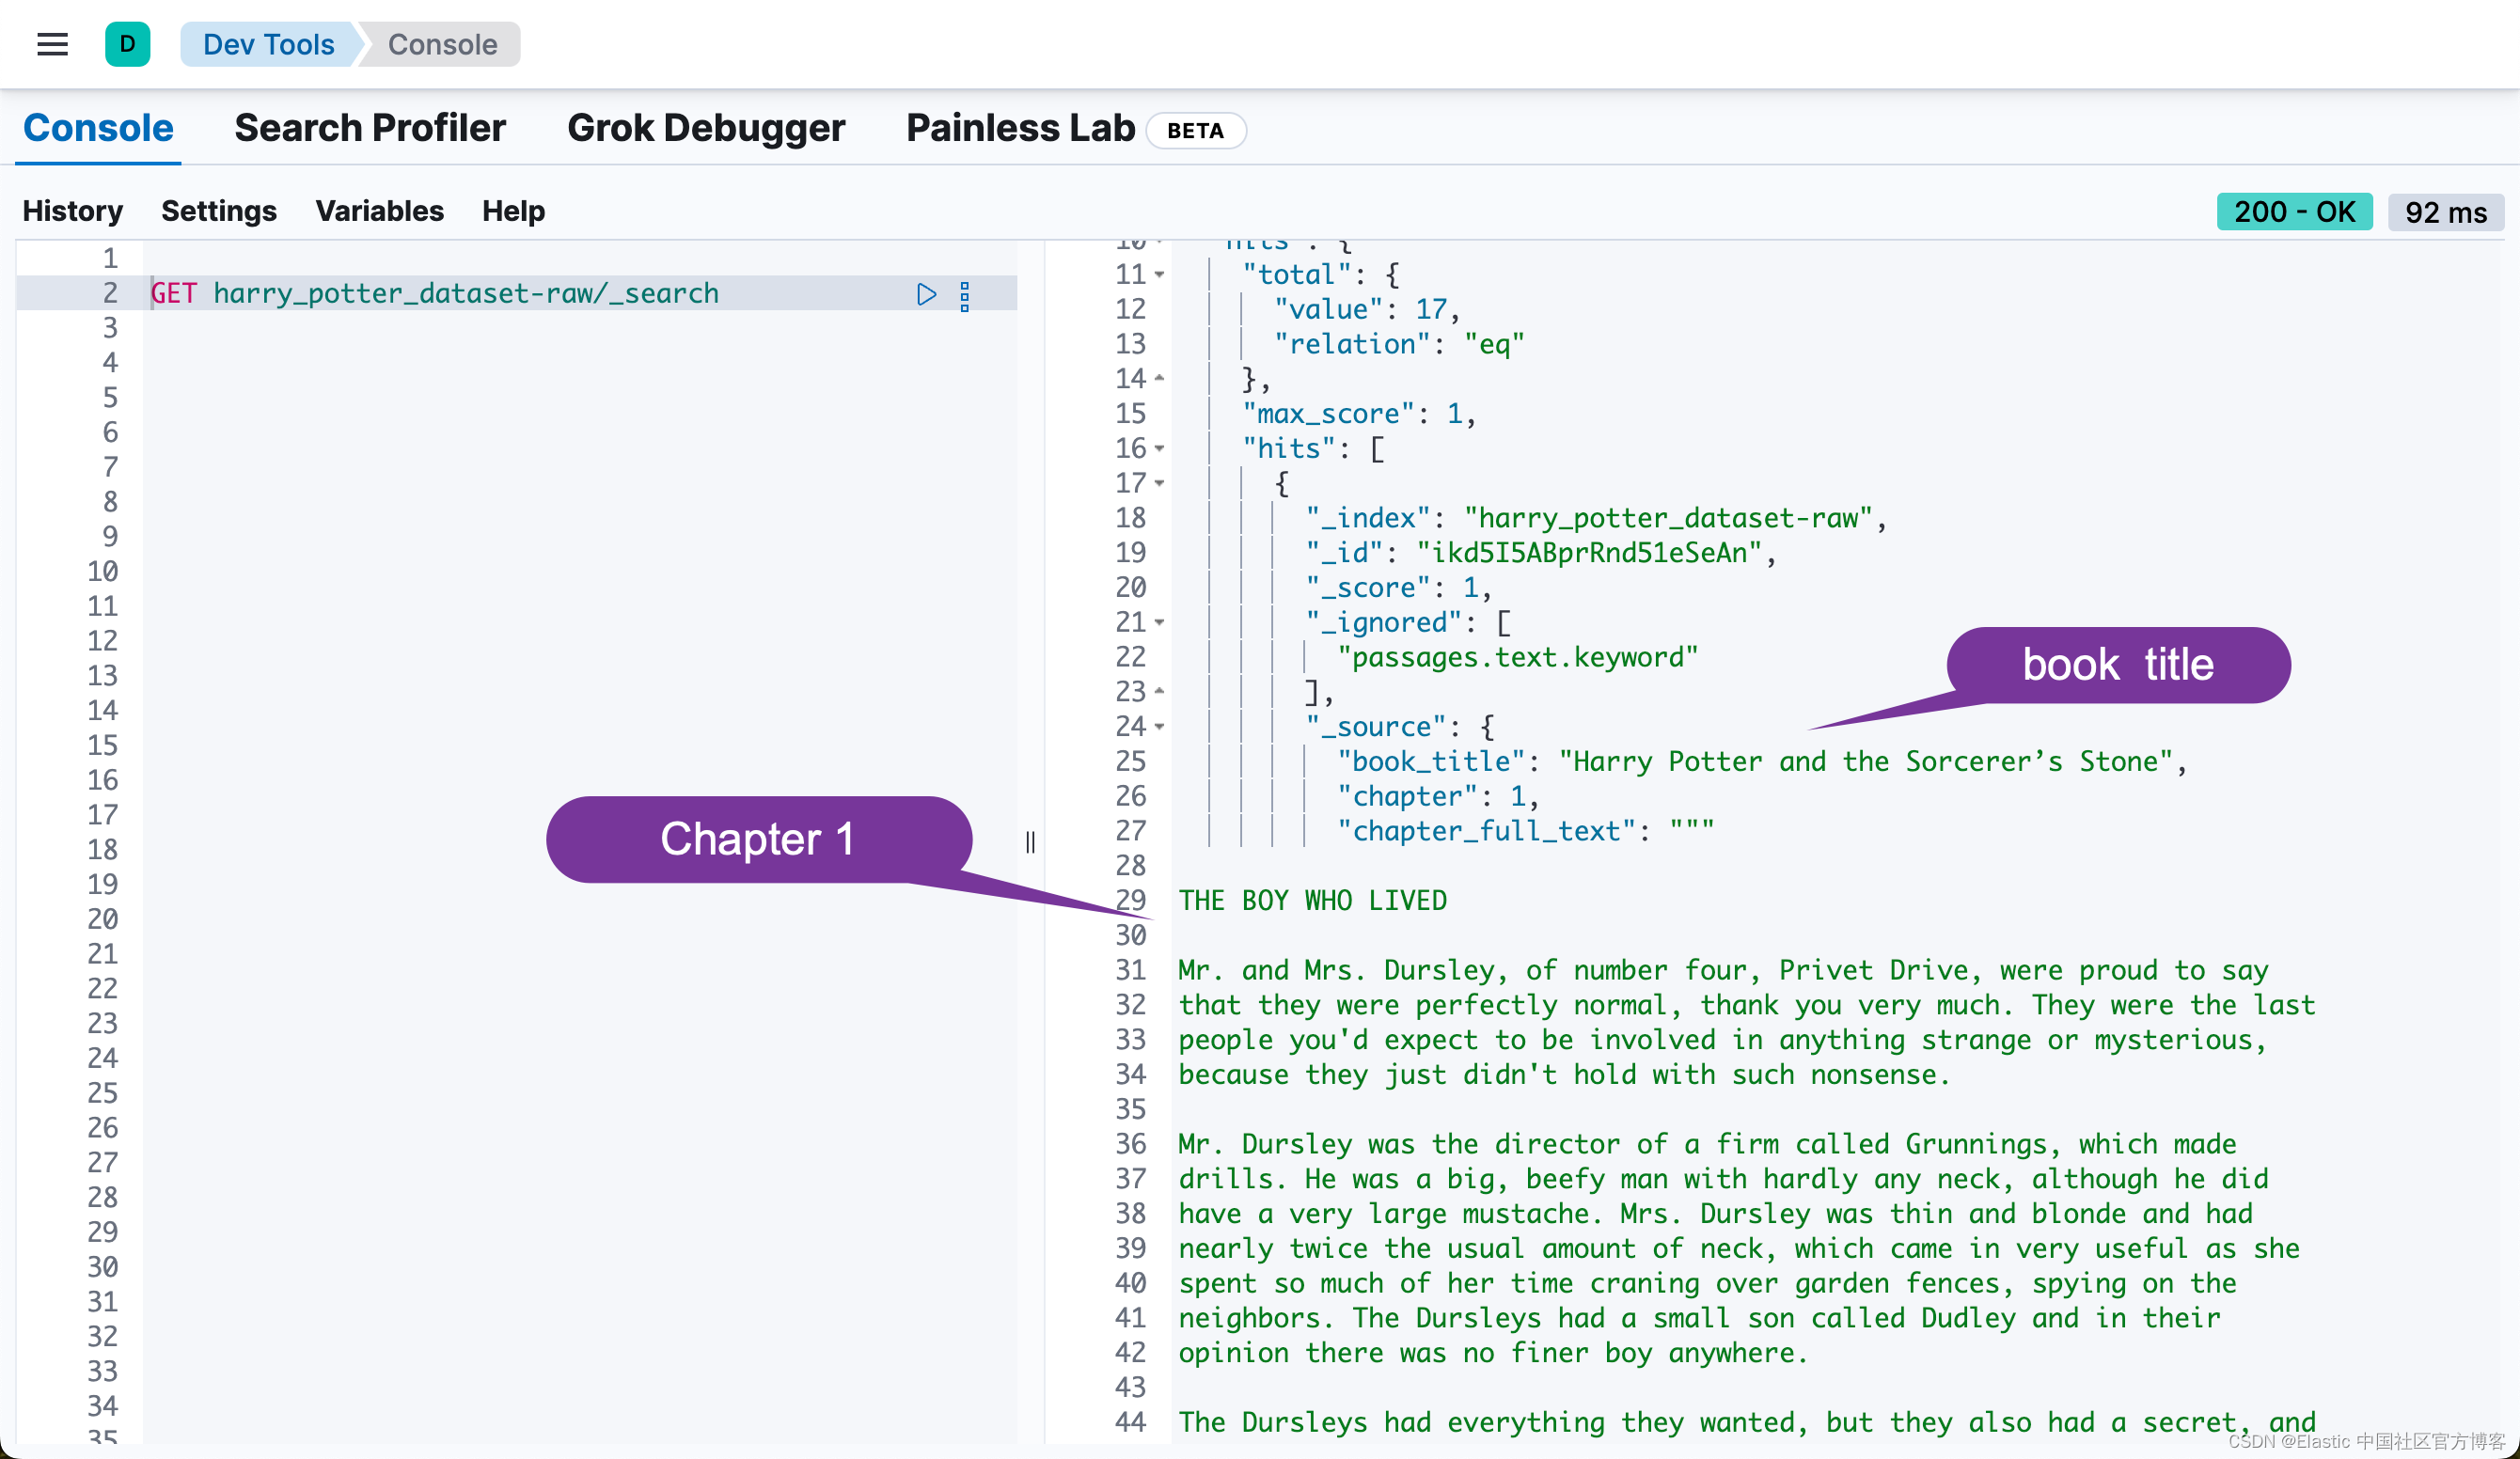Click the 200 - OK status badge
This screenshot has width=2520, height=1459.
(2293, 212)
